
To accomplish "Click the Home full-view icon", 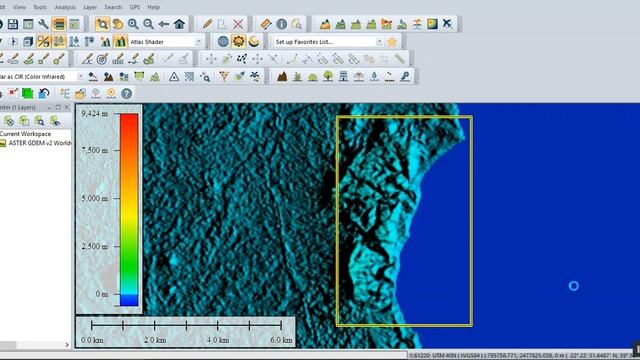I will pos(179,24).
